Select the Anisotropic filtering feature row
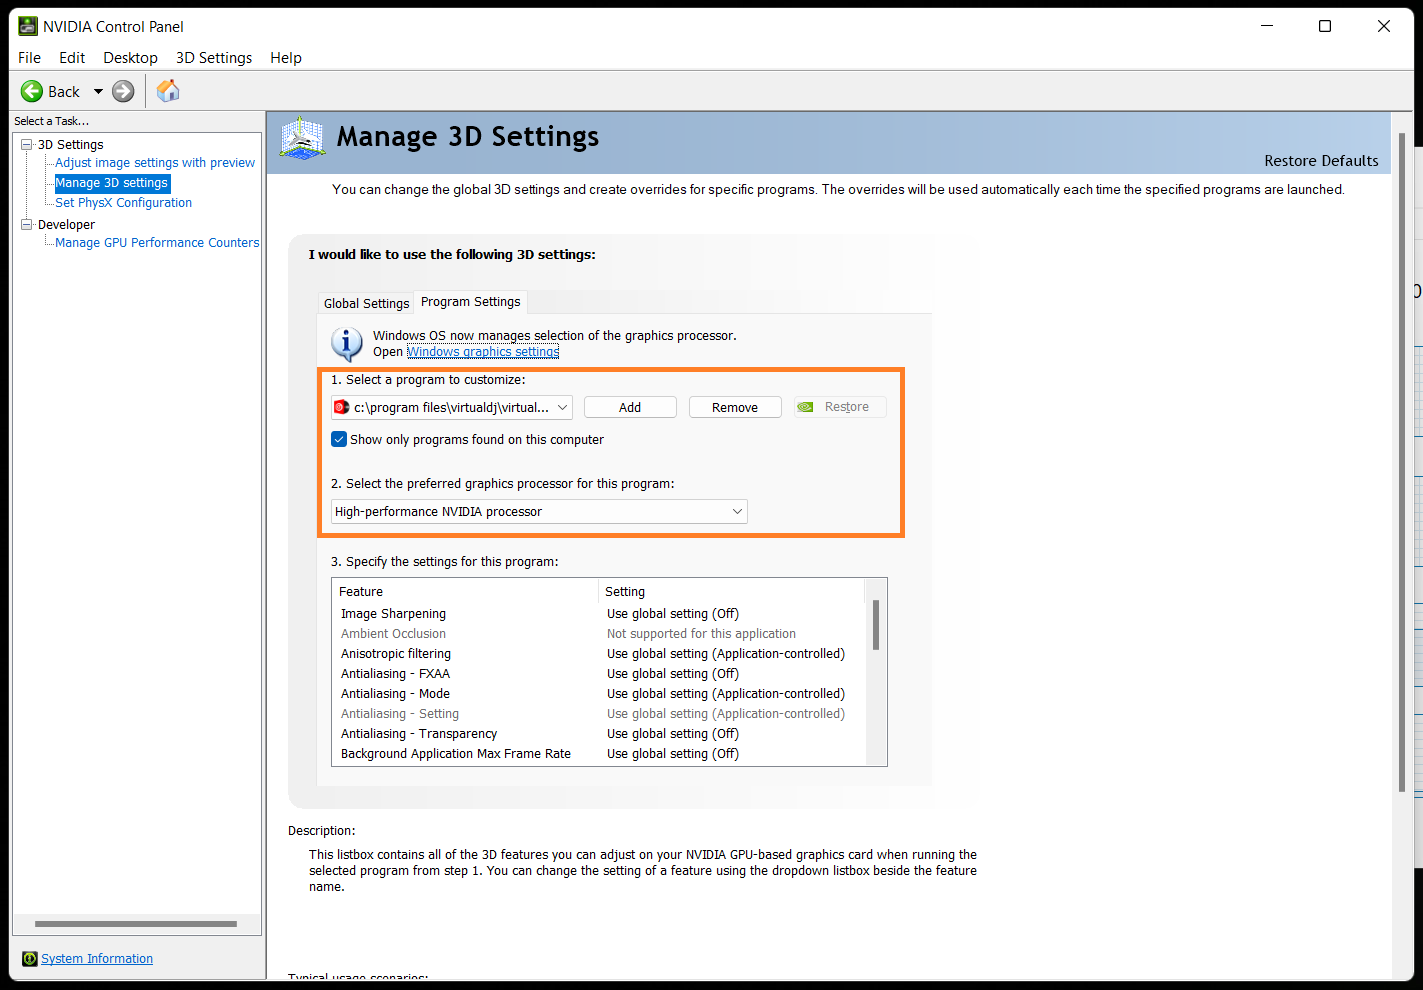The image size is (1423, 990). pos(598,654)
